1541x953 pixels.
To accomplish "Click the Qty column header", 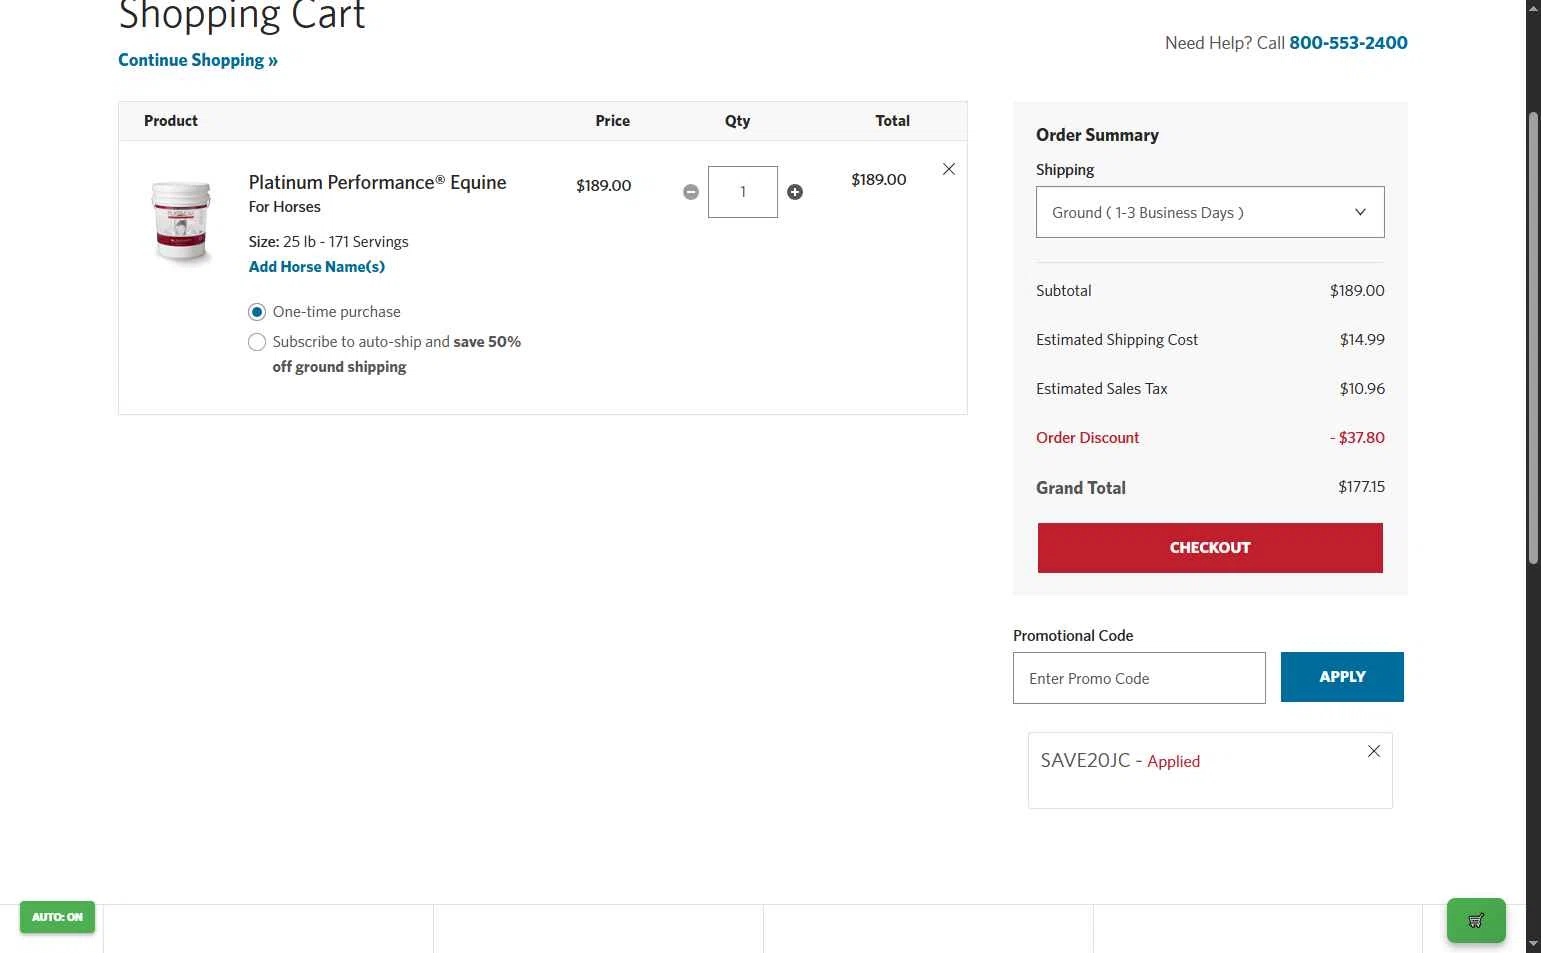I will coord(738,121).
